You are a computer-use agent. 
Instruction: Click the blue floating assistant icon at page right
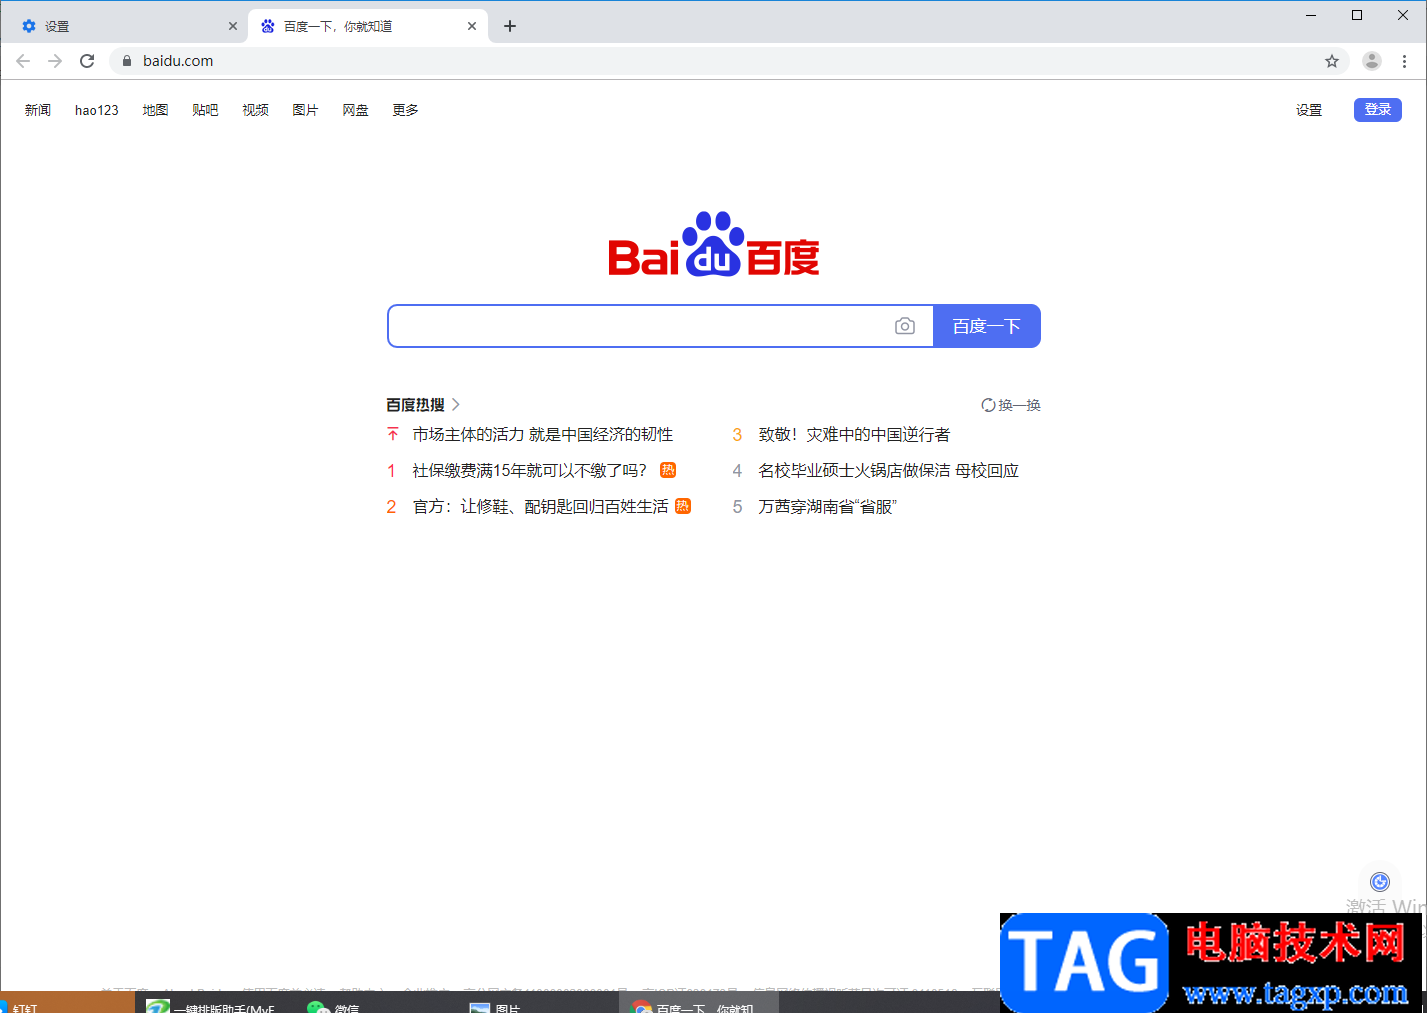pyautogui.click(x=1380, y=881)
